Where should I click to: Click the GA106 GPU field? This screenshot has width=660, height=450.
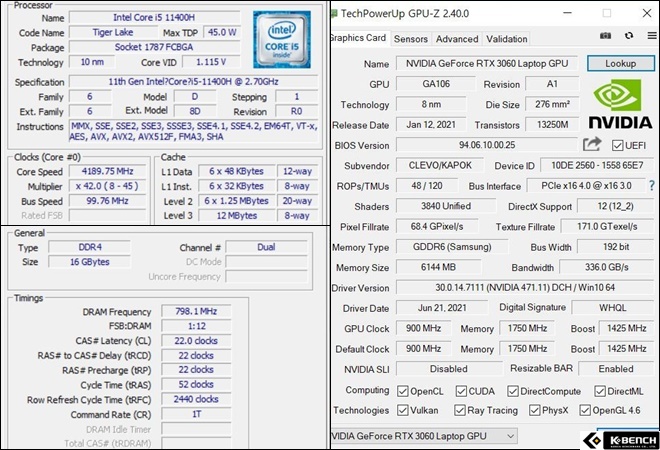436,84
